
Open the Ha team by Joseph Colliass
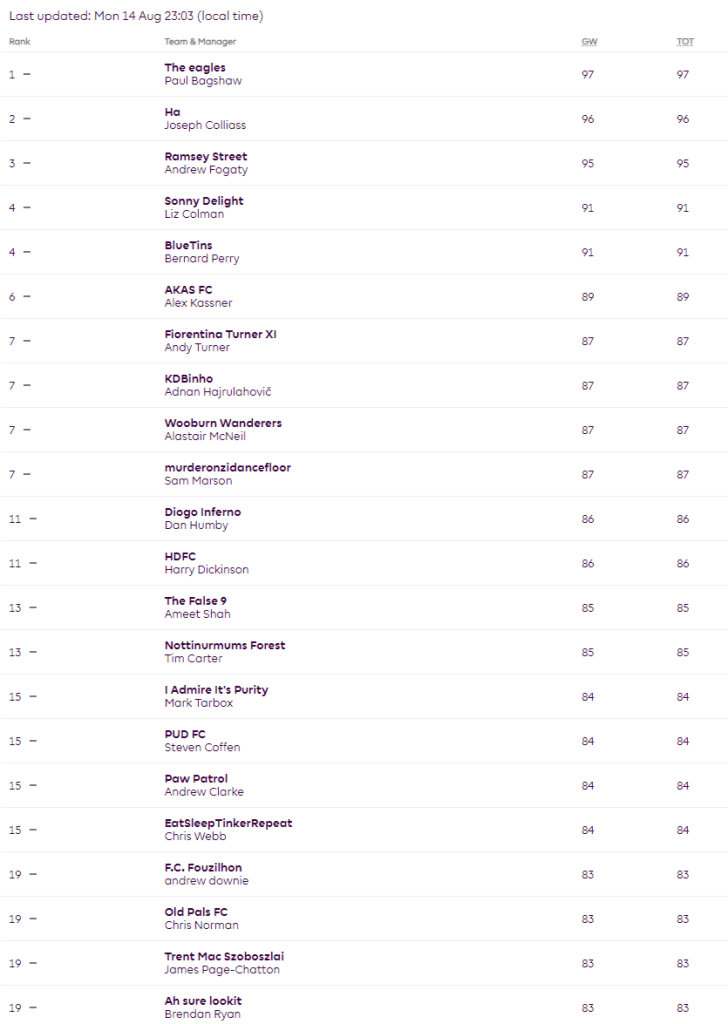tap(173, 112)
